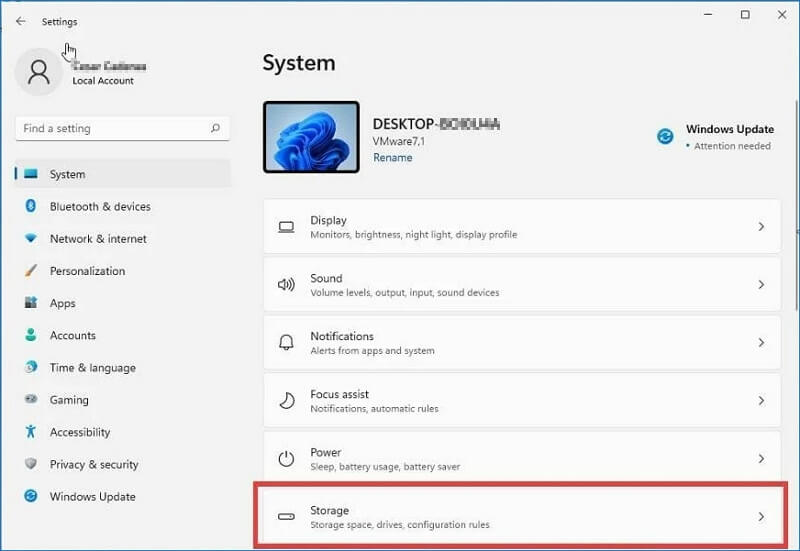This screenshot has width=800, height=551.
Task: Click the Focus assist moon icon
Action: pos(287,400)
